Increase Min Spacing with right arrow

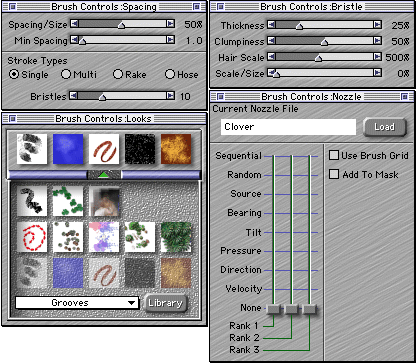pos(170,40)
